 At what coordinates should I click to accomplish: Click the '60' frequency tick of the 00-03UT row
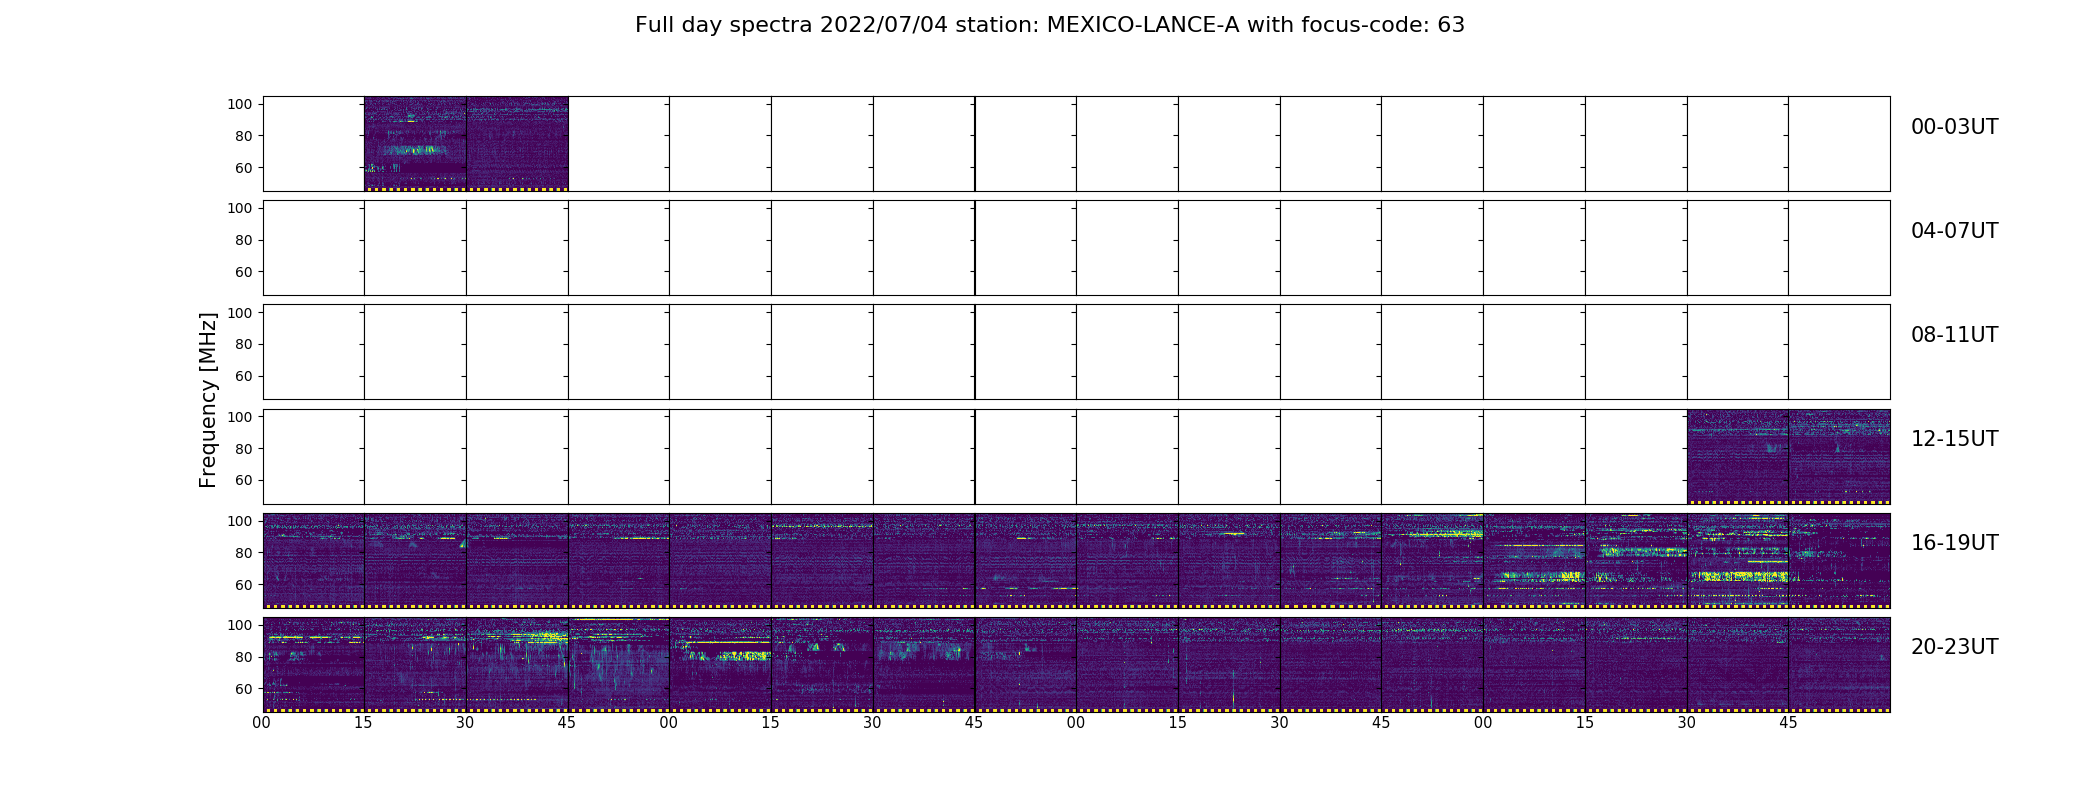coord(244,168)
